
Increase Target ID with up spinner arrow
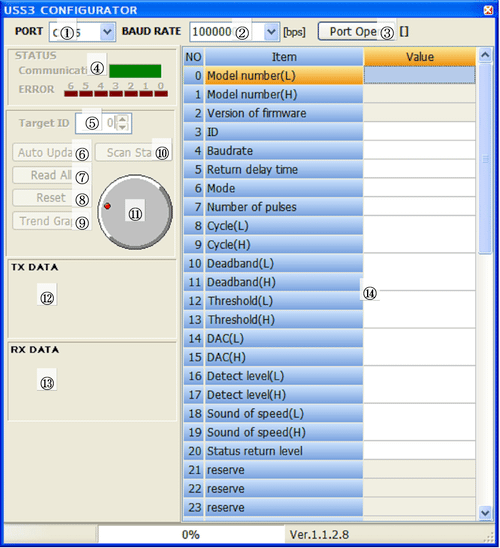(122, 119)
